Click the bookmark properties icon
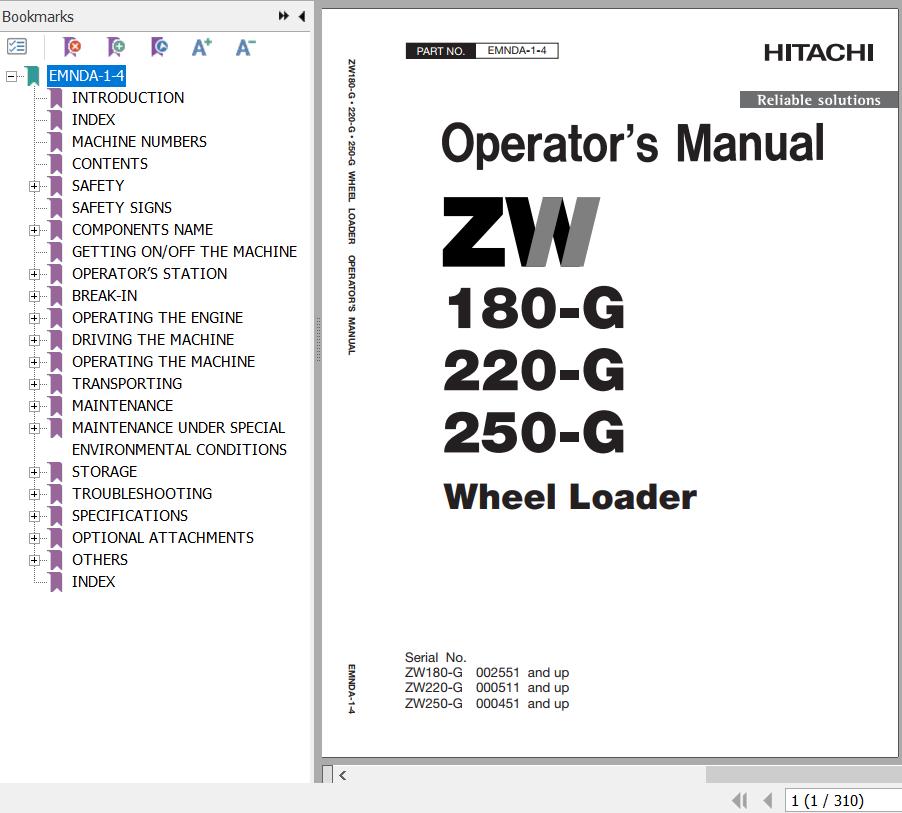The width and height of the screenshot is (902, 813). (x=158, y=46)
